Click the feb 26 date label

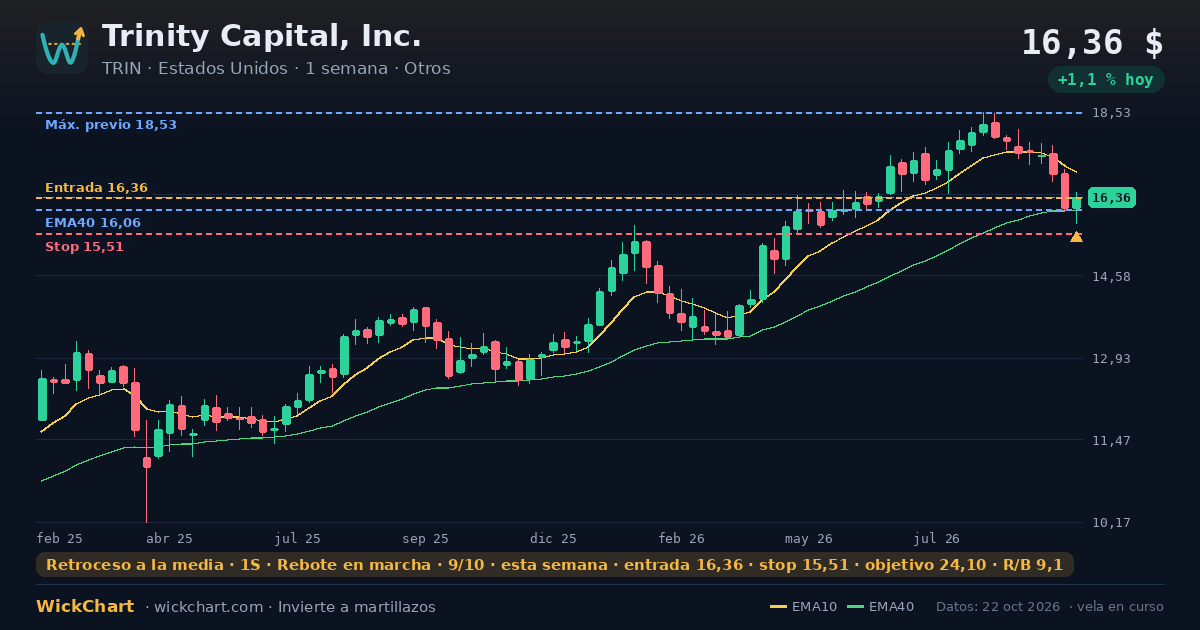pos(681,538)
